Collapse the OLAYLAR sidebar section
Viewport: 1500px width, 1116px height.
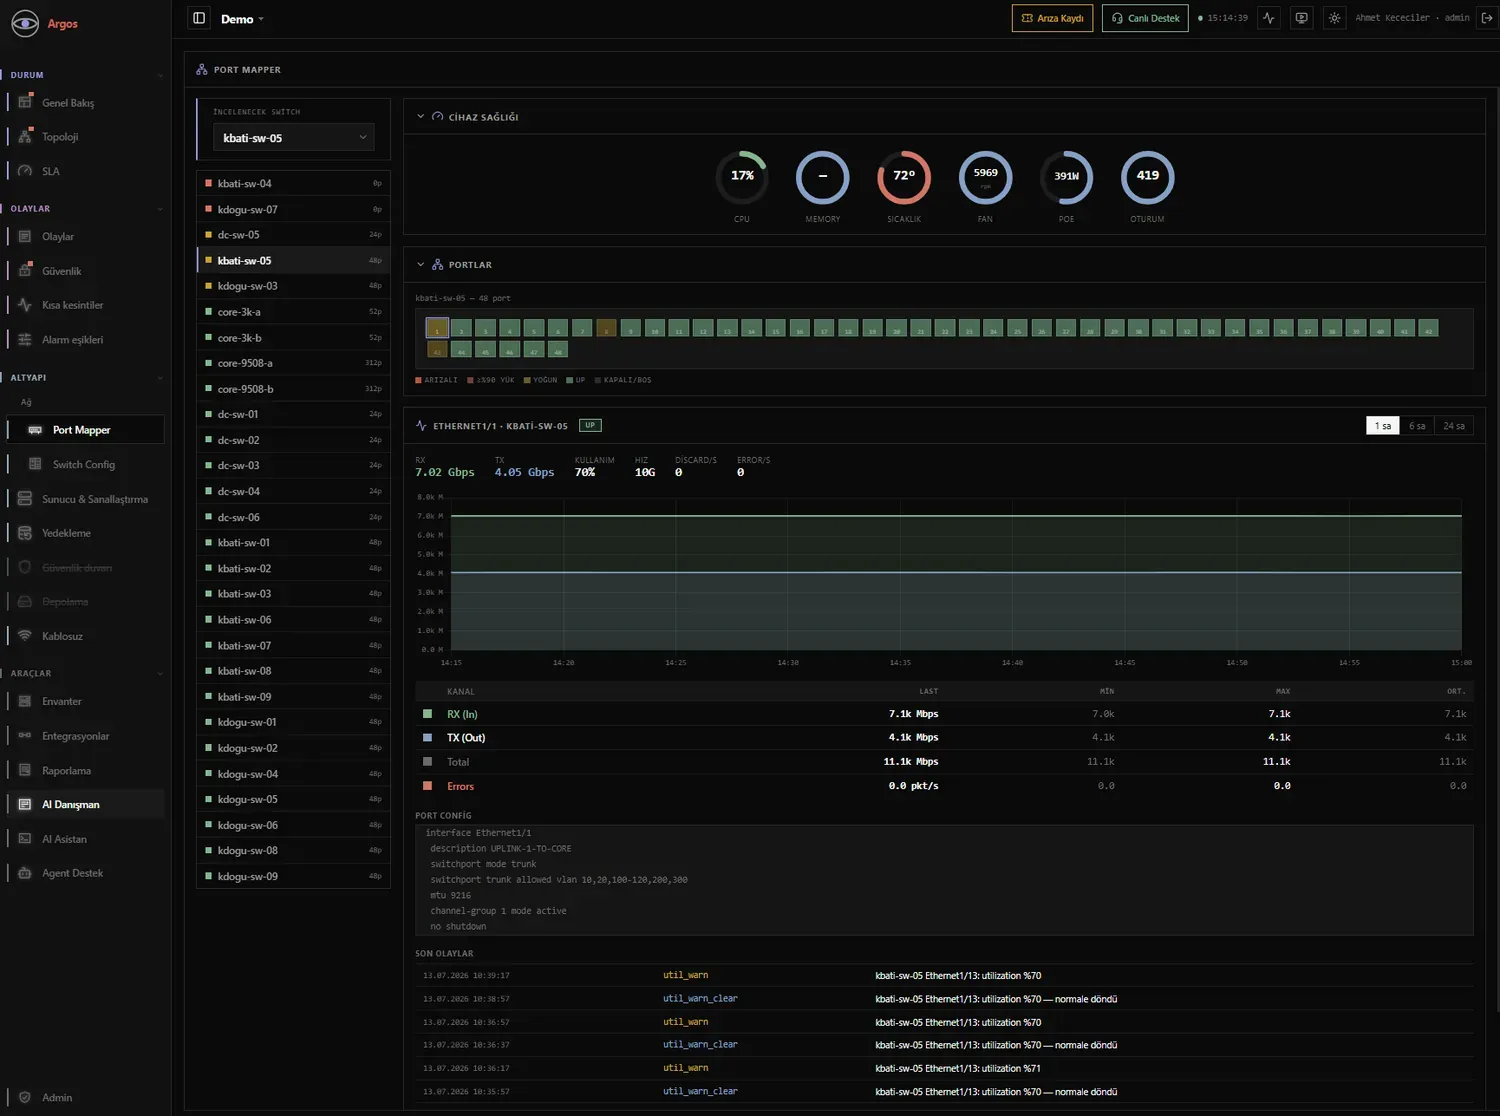tap(160, 209)
